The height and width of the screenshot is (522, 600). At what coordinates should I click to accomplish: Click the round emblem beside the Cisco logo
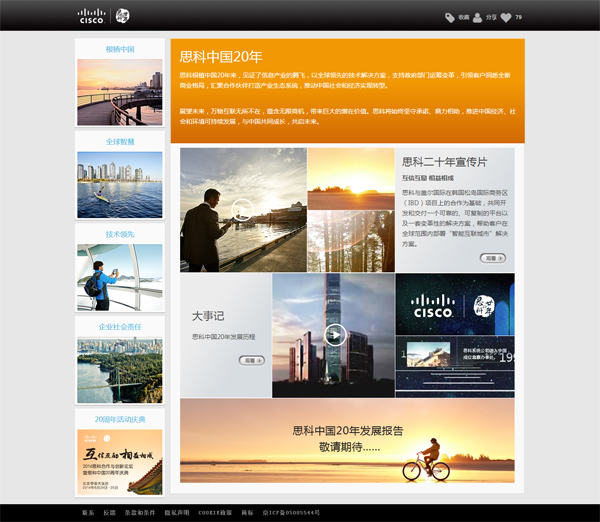pyautogui.click(x=122, y=15)
